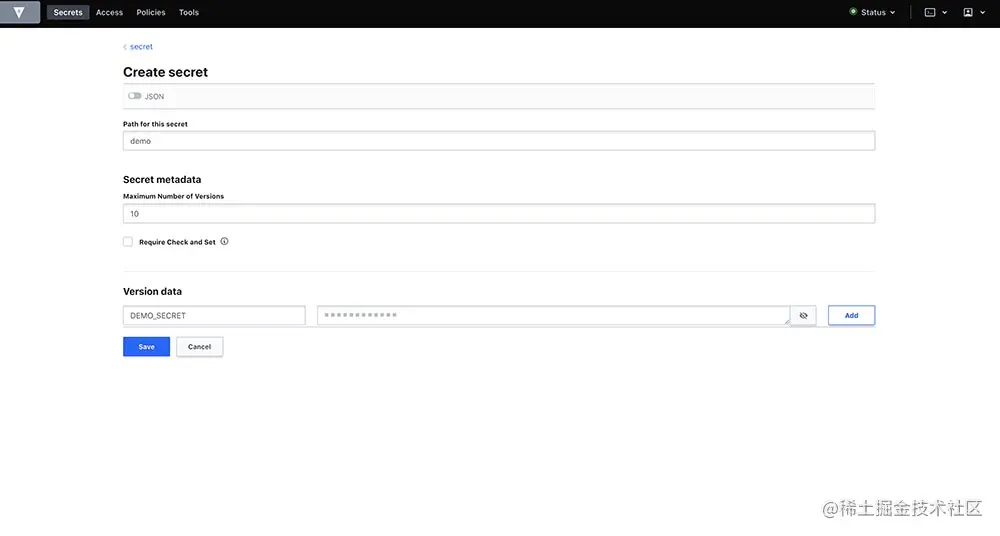Screen dimensions: 1000x536
Task: Click the green Status indicator dot
Action: pos(853,11)
